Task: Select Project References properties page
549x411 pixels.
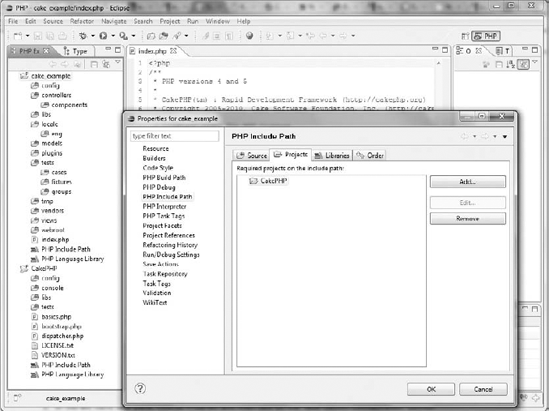Action: point(168,235)
